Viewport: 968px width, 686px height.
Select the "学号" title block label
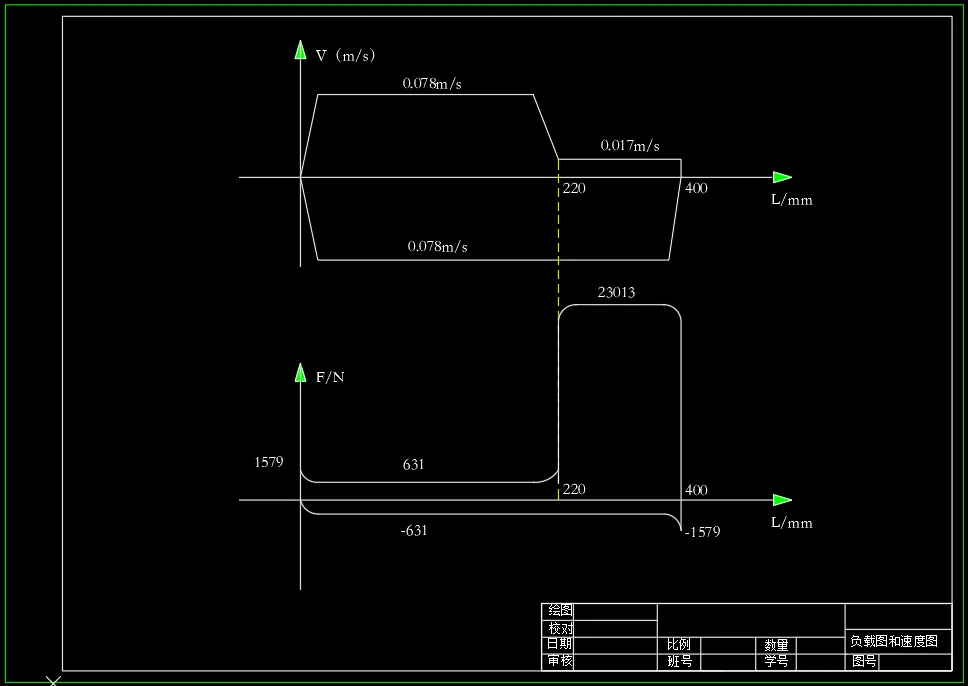click(x=776, y=661)
